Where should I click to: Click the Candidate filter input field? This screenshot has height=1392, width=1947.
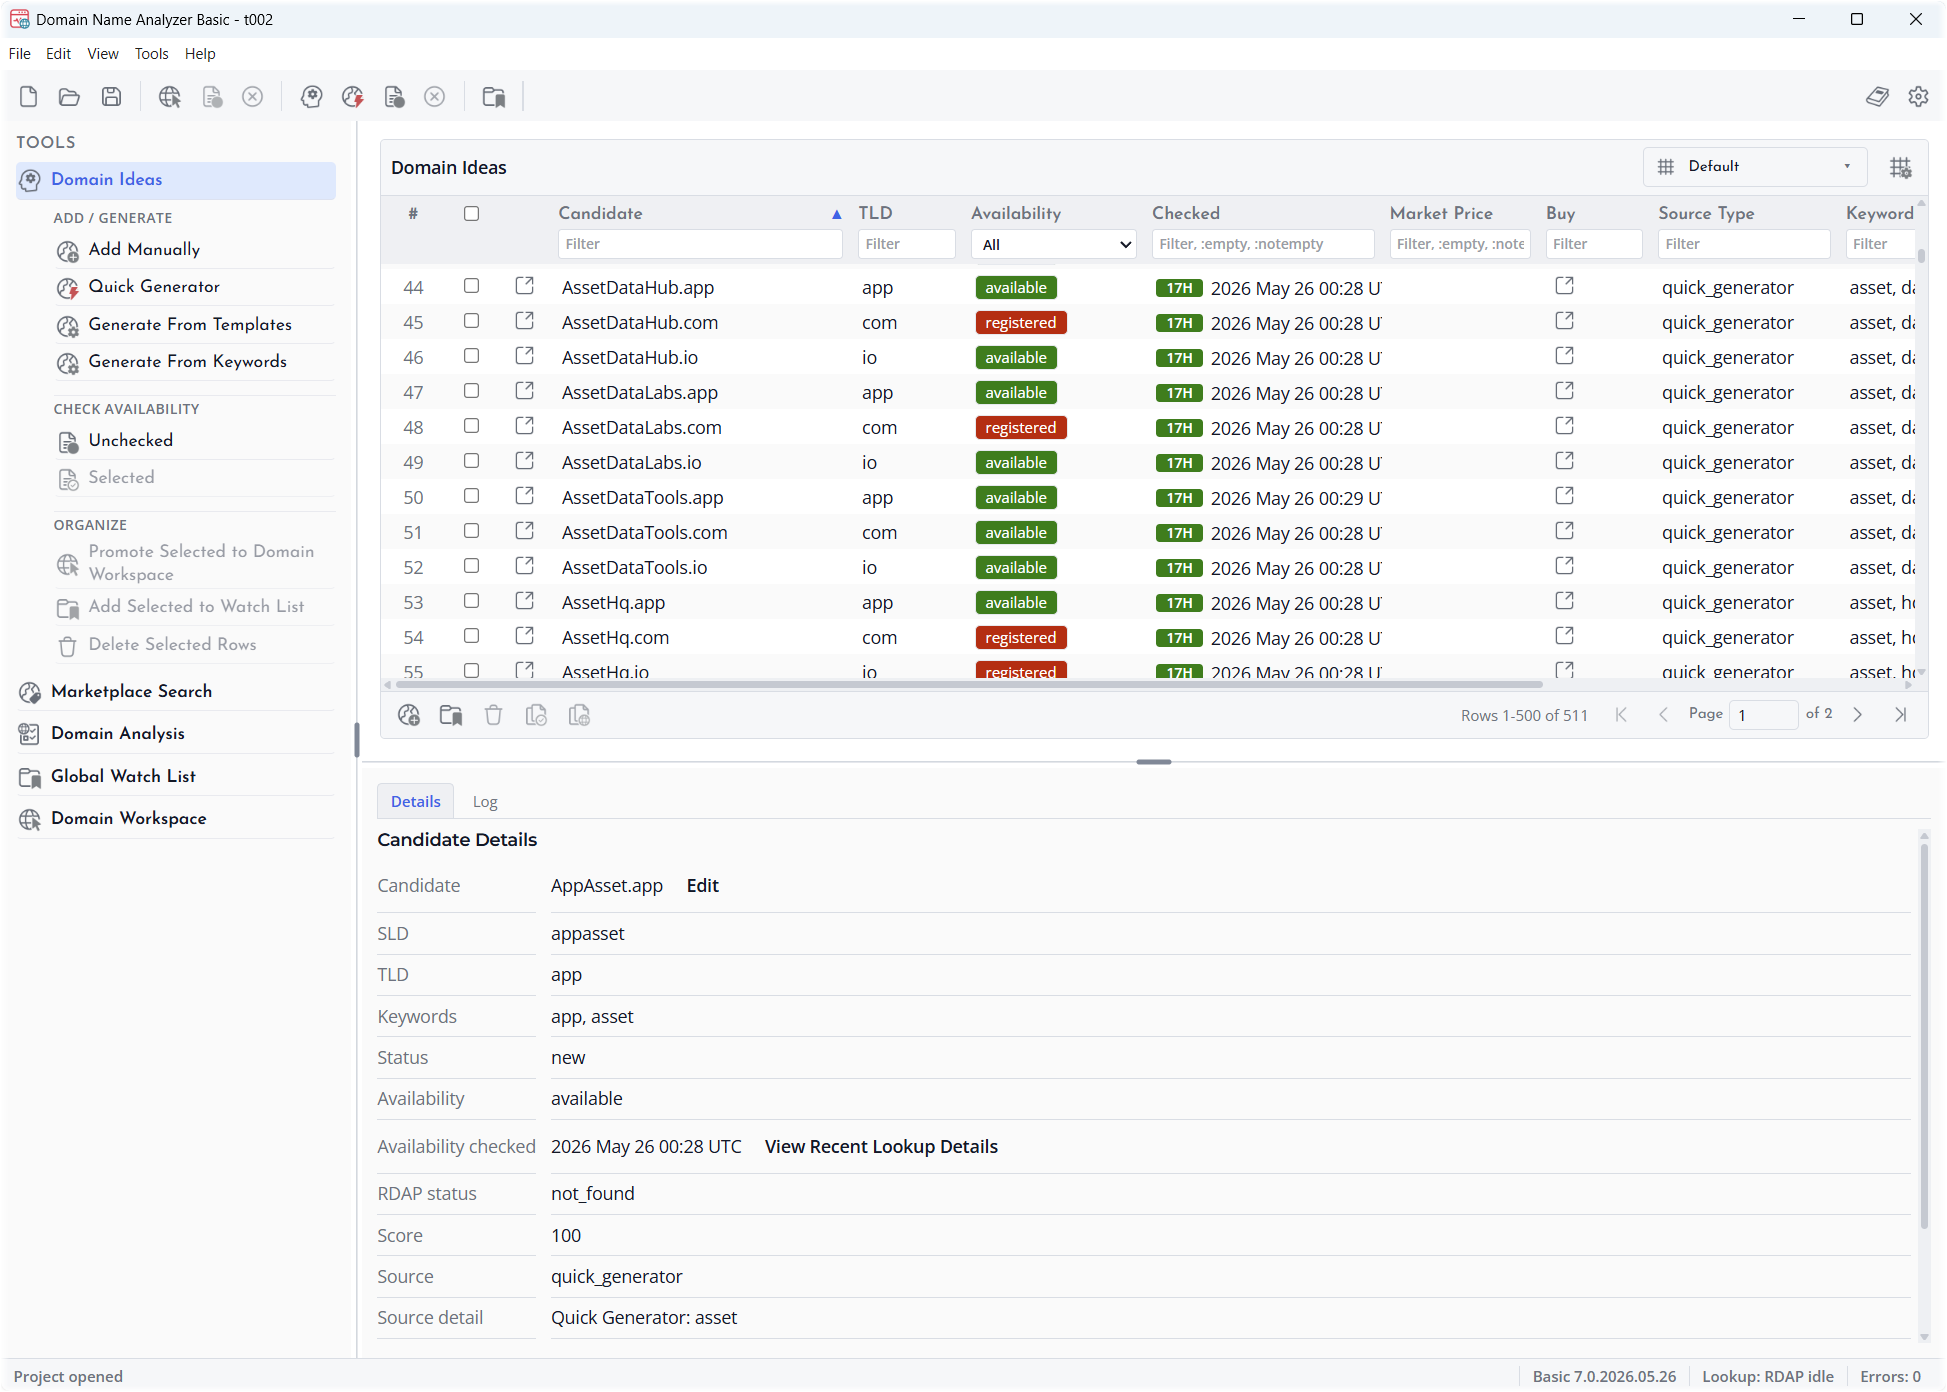click(700, 244)
